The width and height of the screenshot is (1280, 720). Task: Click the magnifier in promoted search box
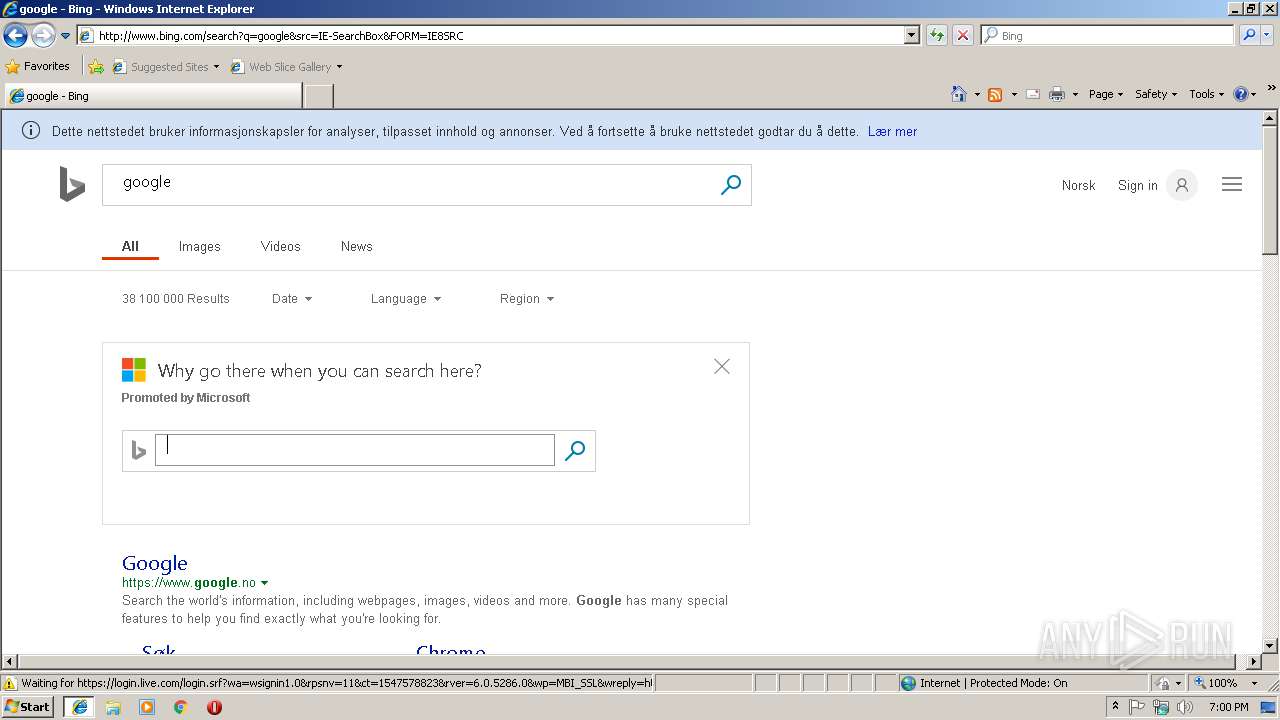tap(574, 451)
